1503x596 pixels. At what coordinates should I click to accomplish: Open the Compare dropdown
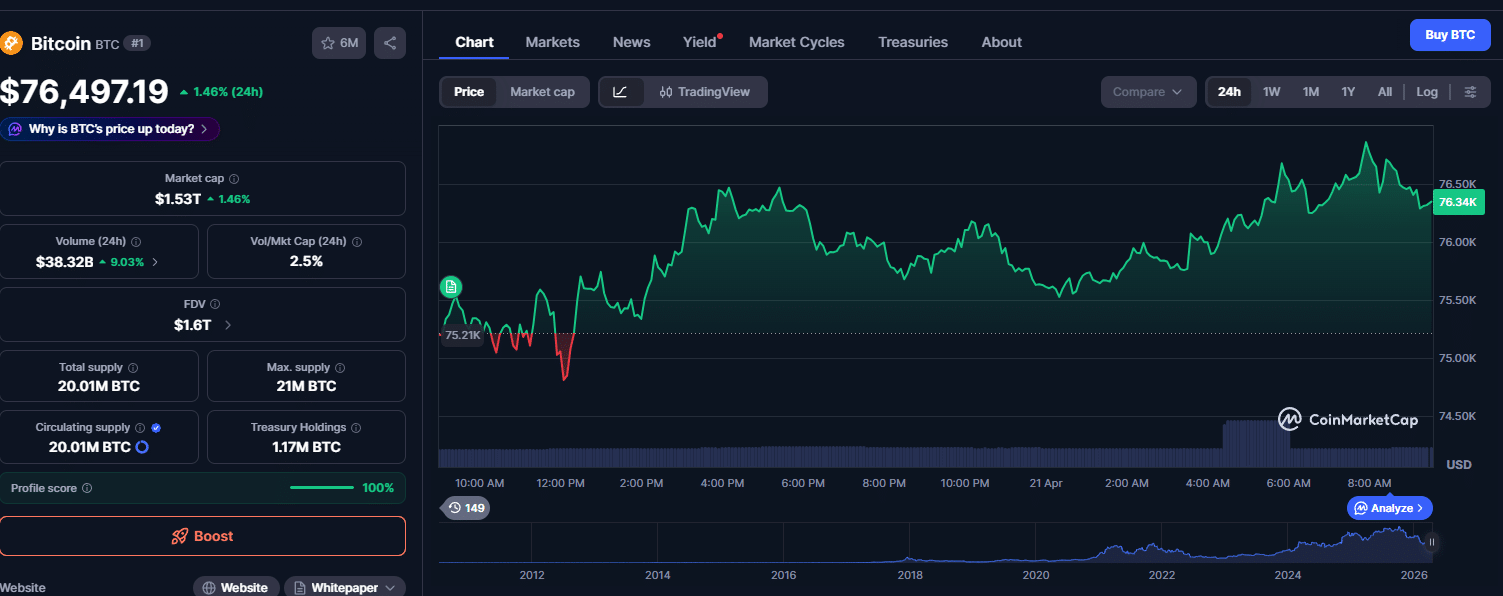tap(1148, 92)
